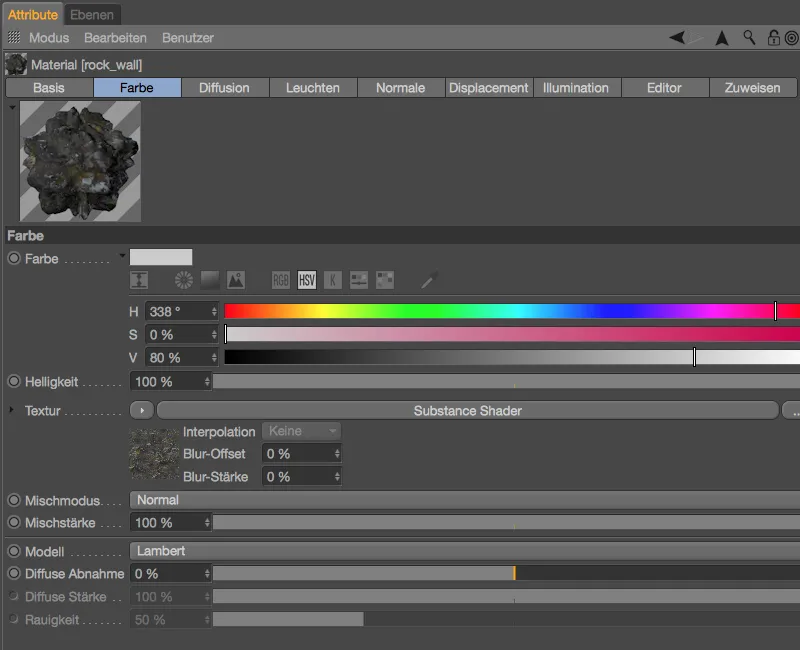Toggle Mischstärke animation circle
The image size is (800, 650).
tap(14, 522)
